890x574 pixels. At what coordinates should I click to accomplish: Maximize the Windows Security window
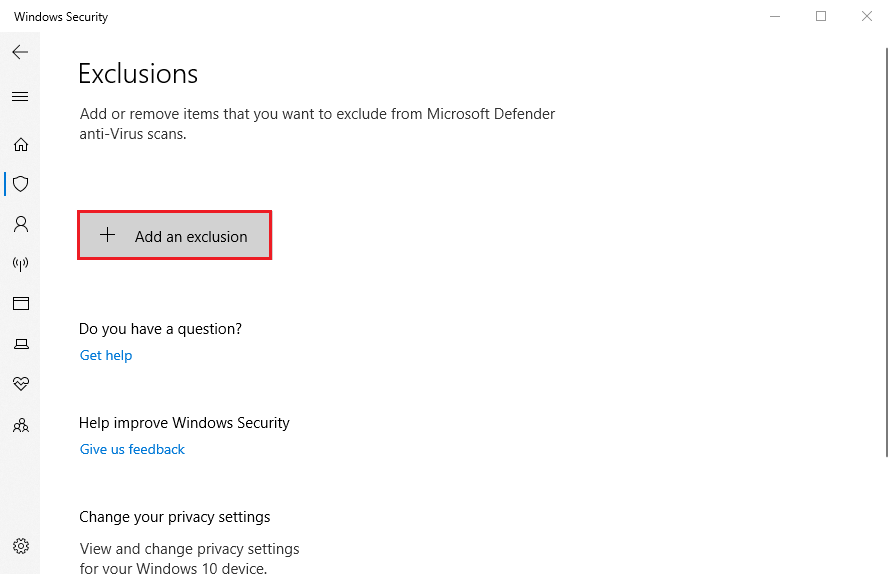(821, 16)
